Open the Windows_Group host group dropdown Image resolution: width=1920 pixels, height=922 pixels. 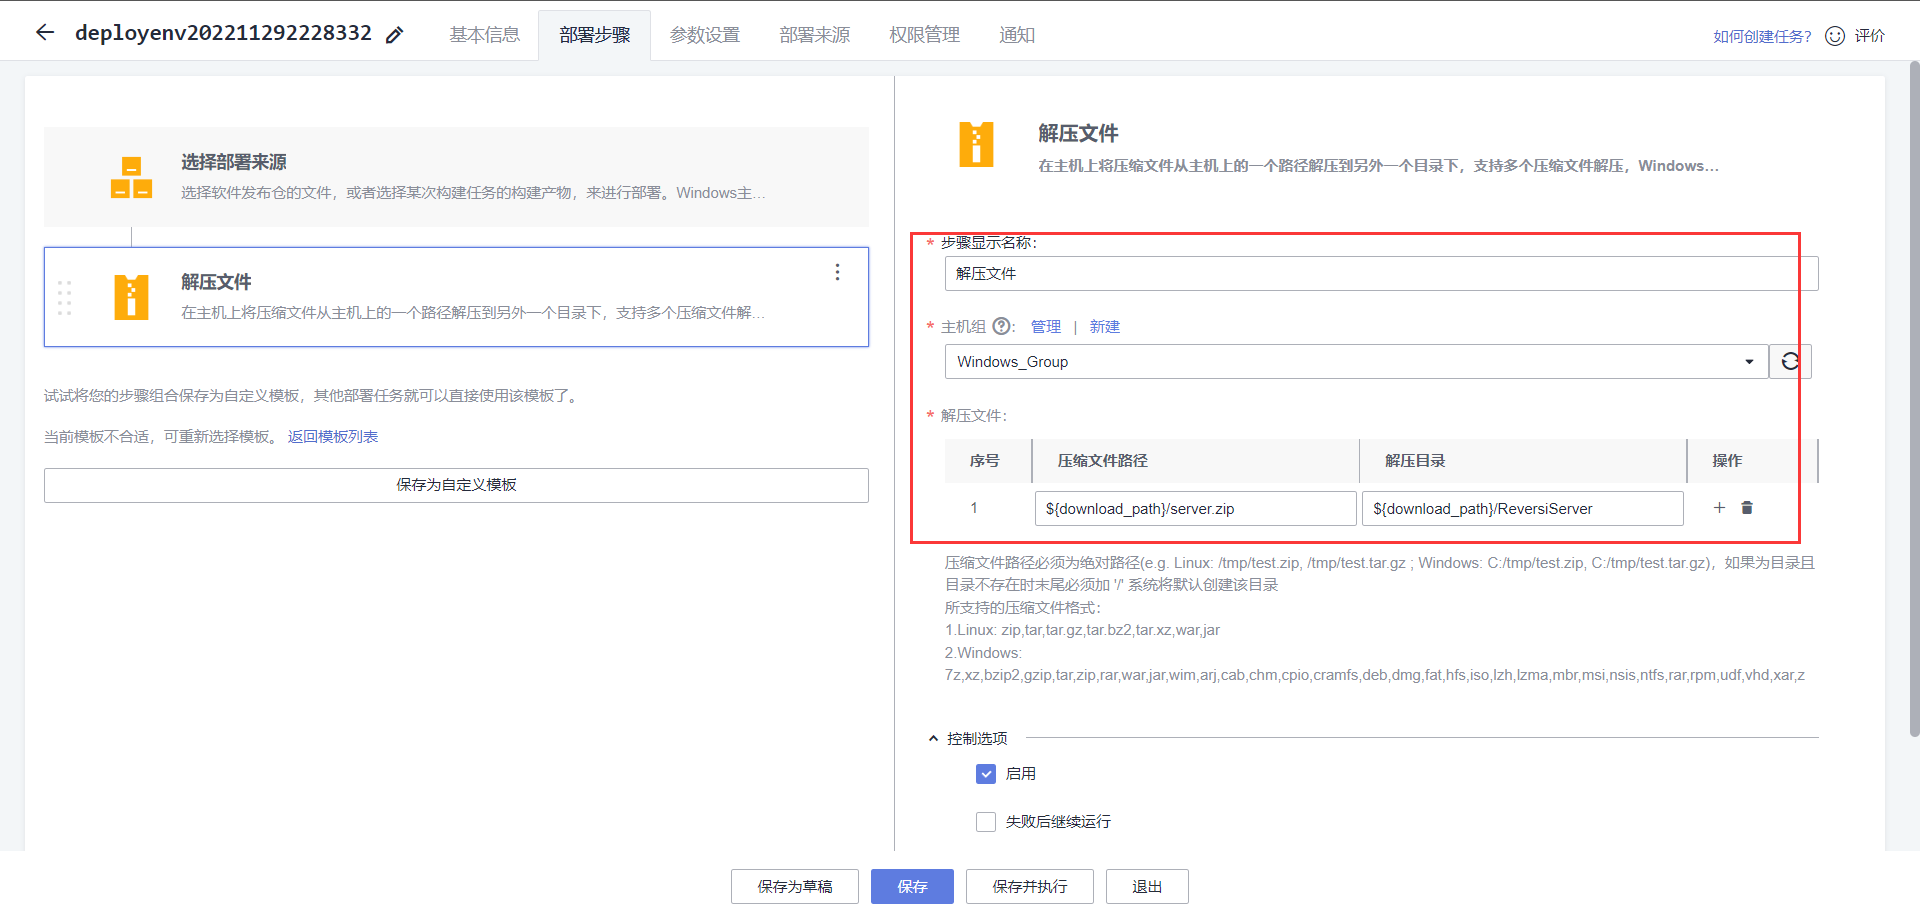1748,361
